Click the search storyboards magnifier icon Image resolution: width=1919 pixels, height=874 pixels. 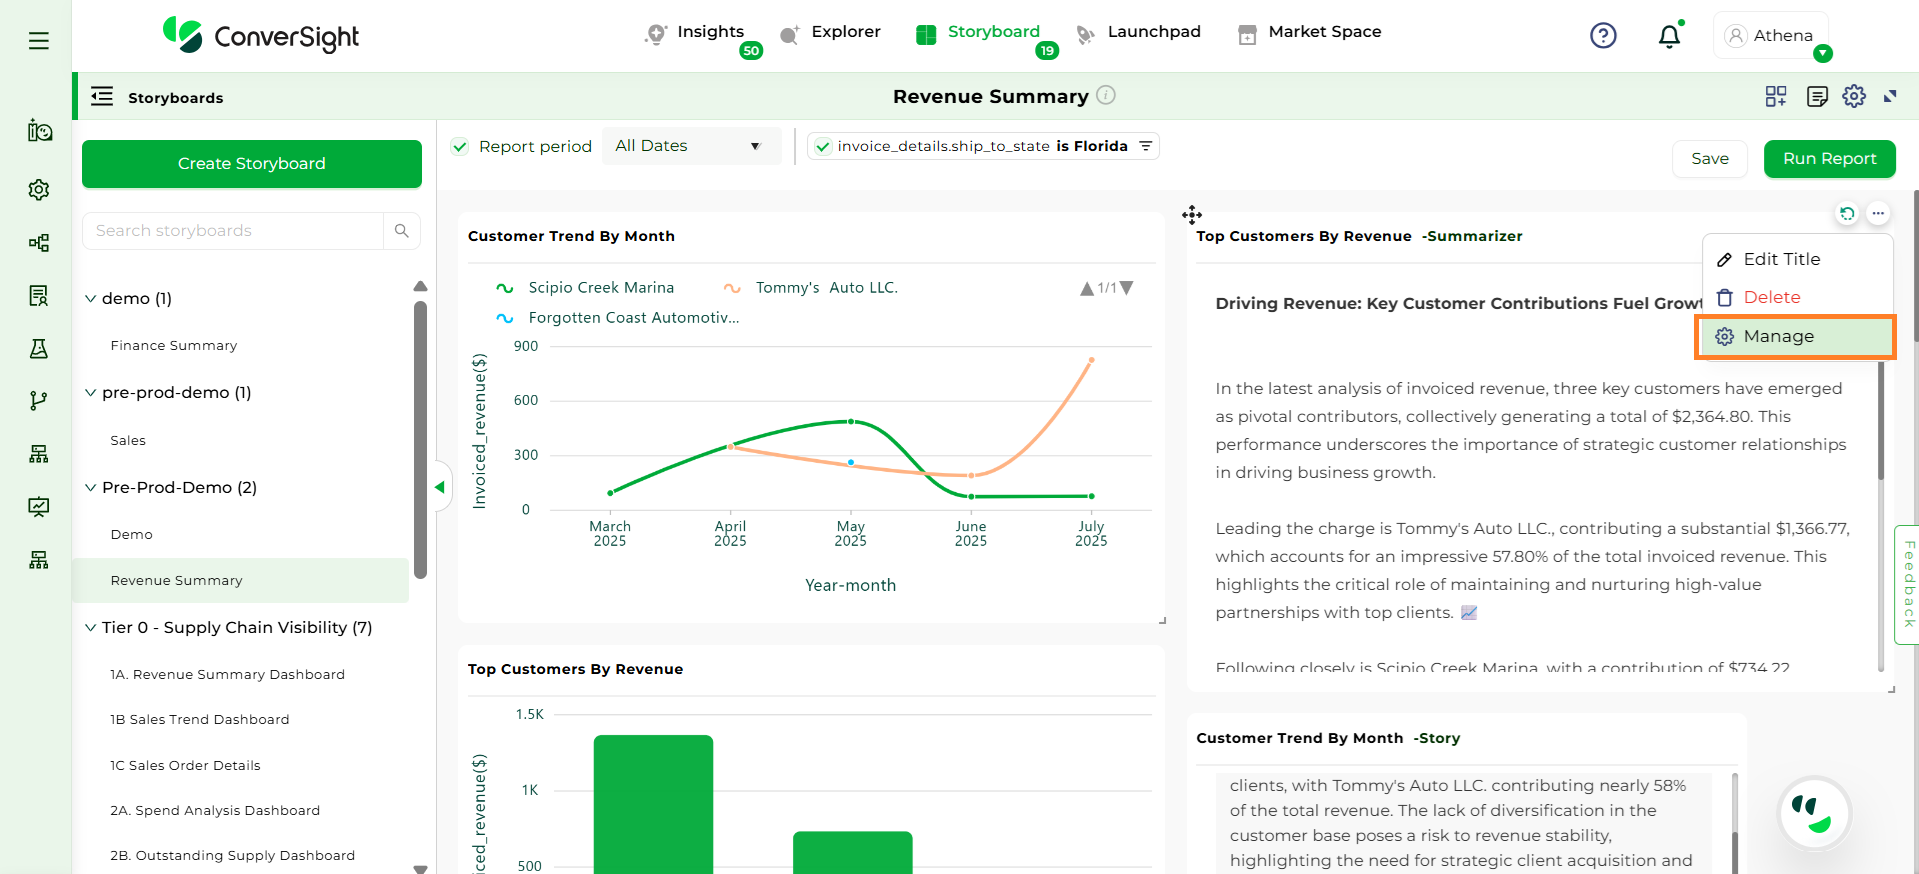(x=402, y=231)
